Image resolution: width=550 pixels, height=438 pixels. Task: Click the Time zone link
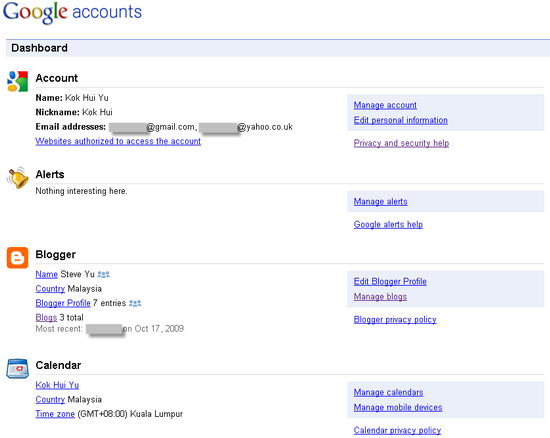pos(55,414)
